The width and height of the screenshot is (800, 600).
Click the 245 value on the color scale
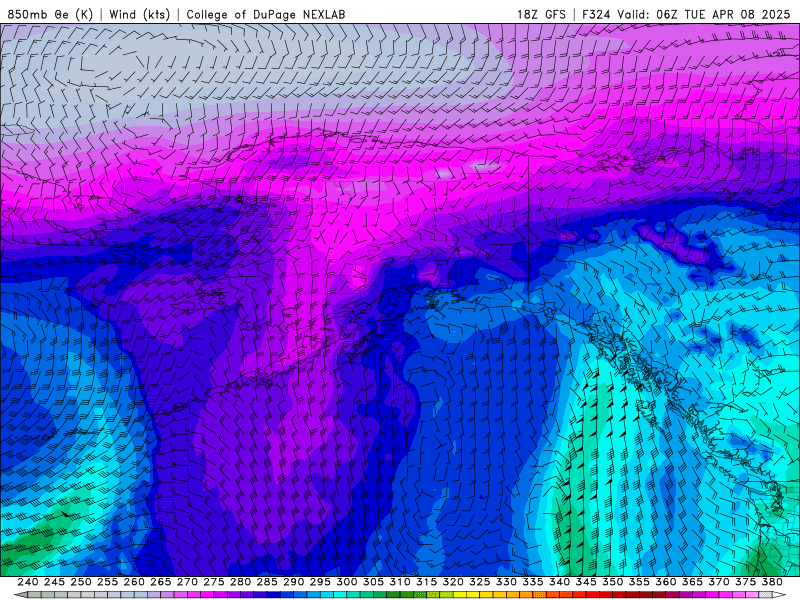pos(54,582)
